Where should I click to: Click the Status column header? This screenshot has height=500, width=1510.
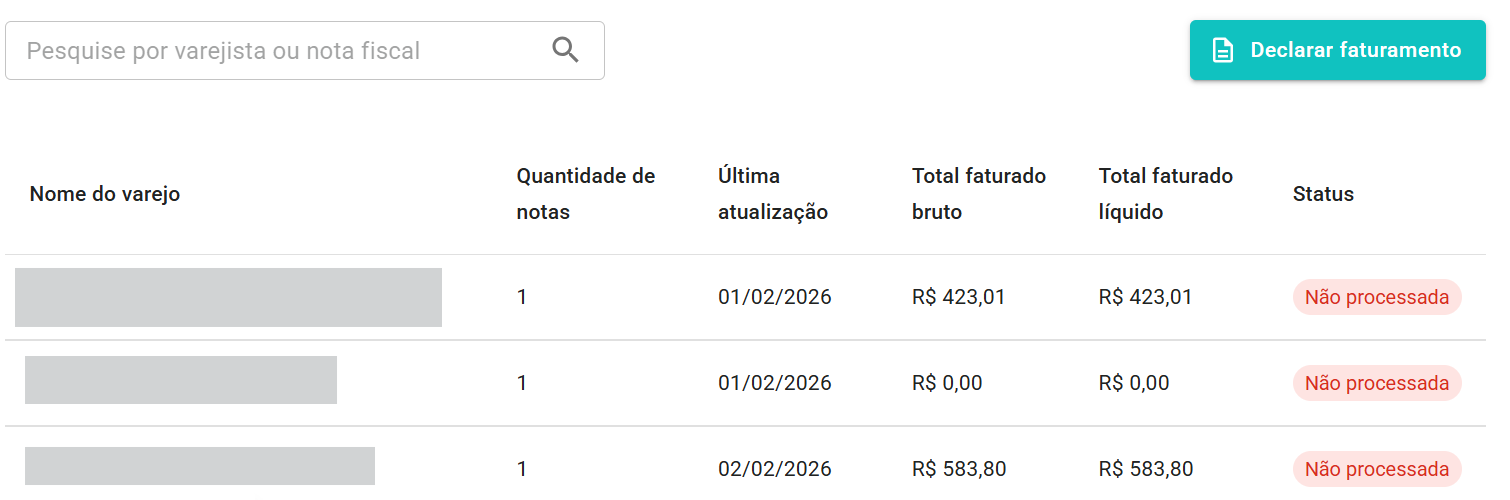pyautogui.click(x=1323, y=194)
